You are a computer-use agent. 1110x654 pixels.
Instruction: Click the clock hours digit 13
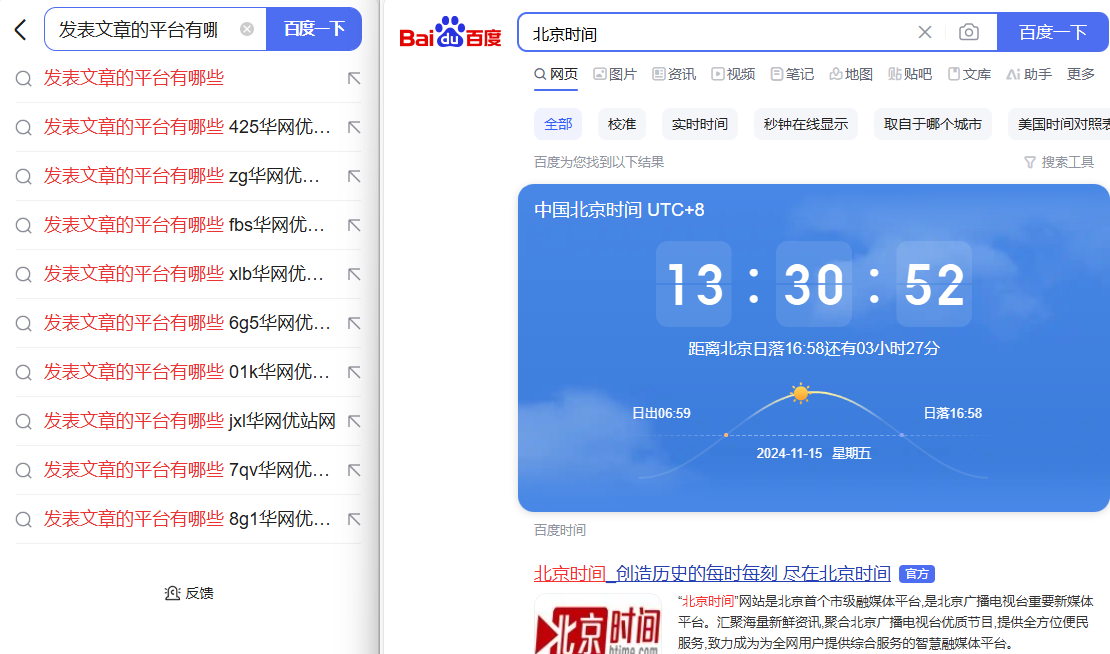[694, 285]
